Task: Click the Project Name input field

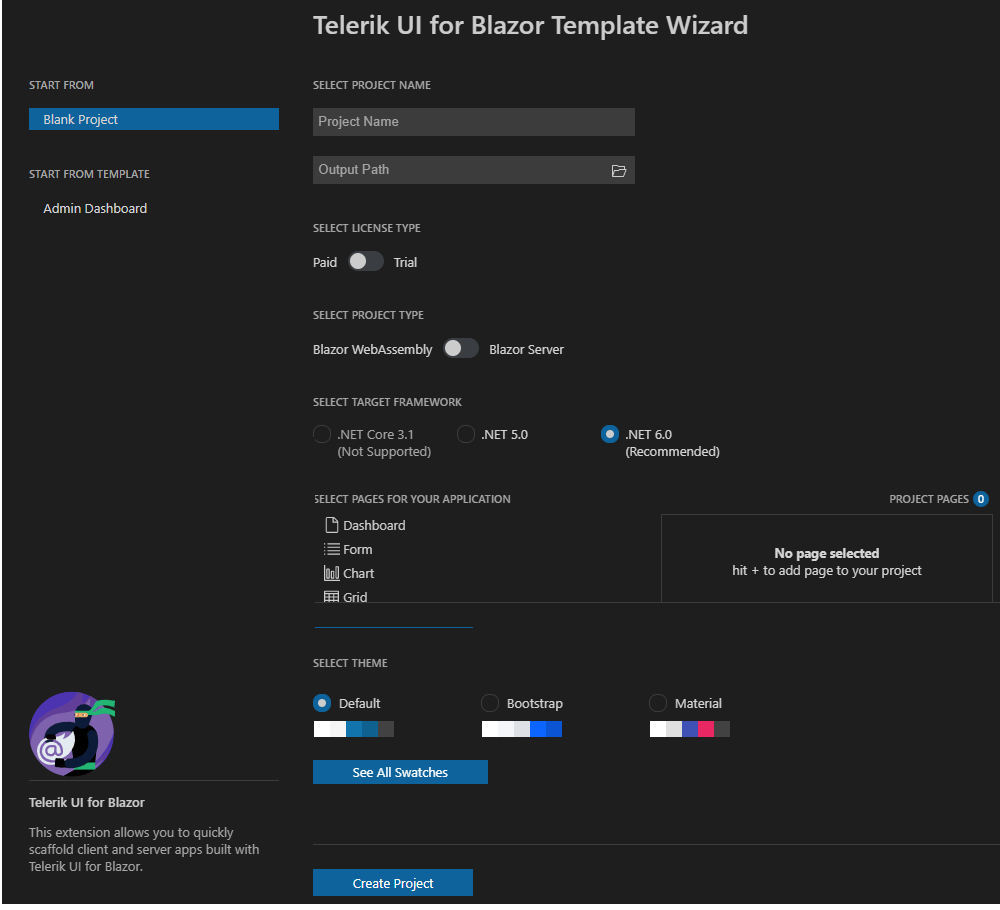Action: [x=474, y=122]
